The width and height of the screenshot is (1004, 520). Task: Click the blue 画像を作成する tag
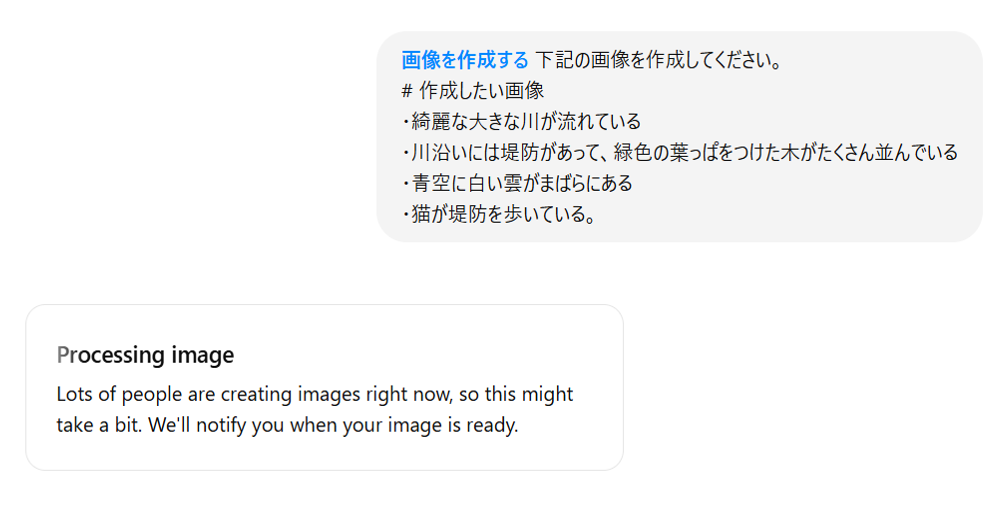tap(465, 60)
